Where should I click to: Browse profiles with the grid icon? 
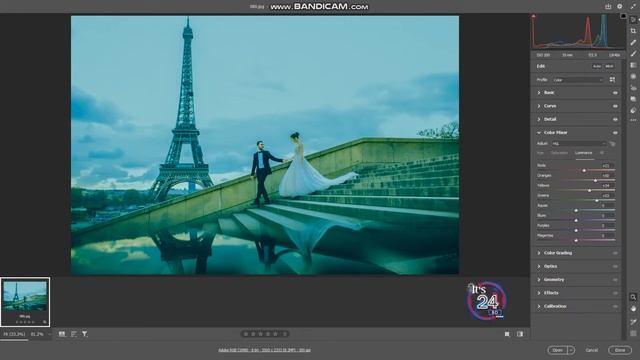click(x=612, y=80)
